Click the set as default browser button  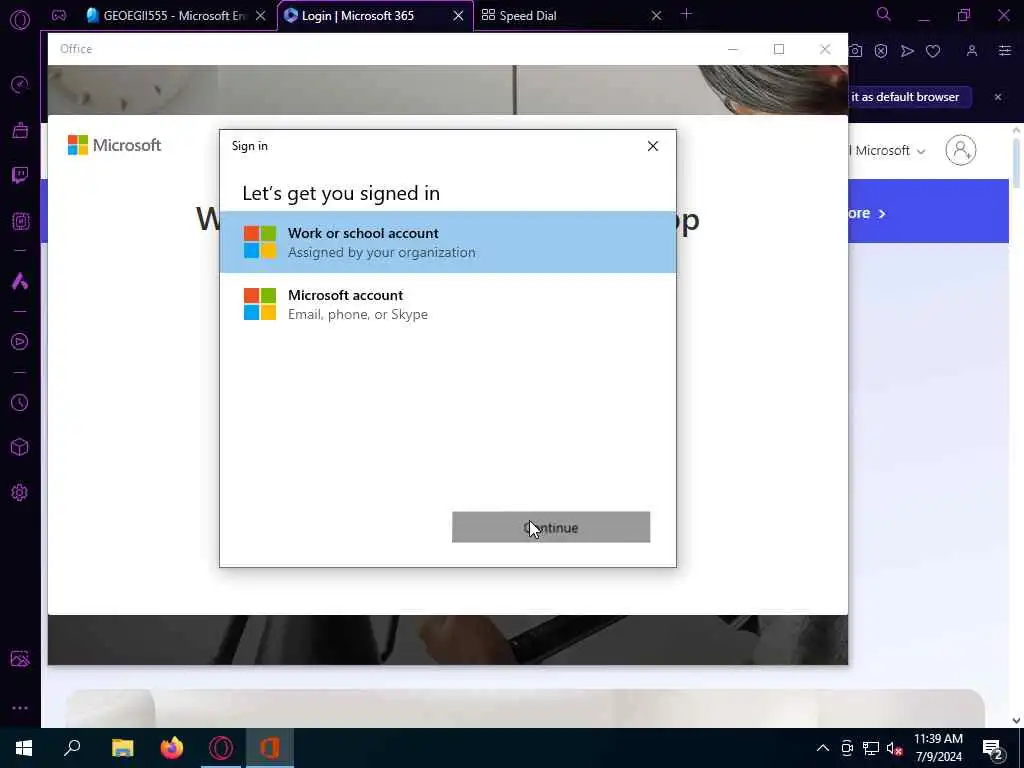click(x=909, y=97)
